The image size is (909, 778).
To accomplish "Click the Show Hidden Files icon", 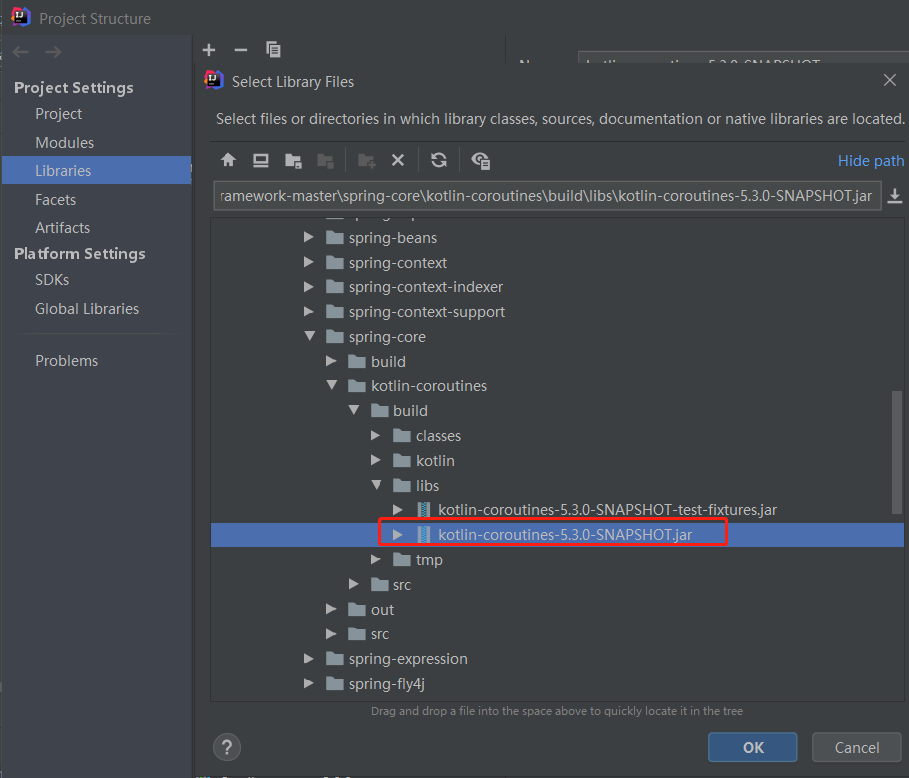I will (x=480, y=160).
